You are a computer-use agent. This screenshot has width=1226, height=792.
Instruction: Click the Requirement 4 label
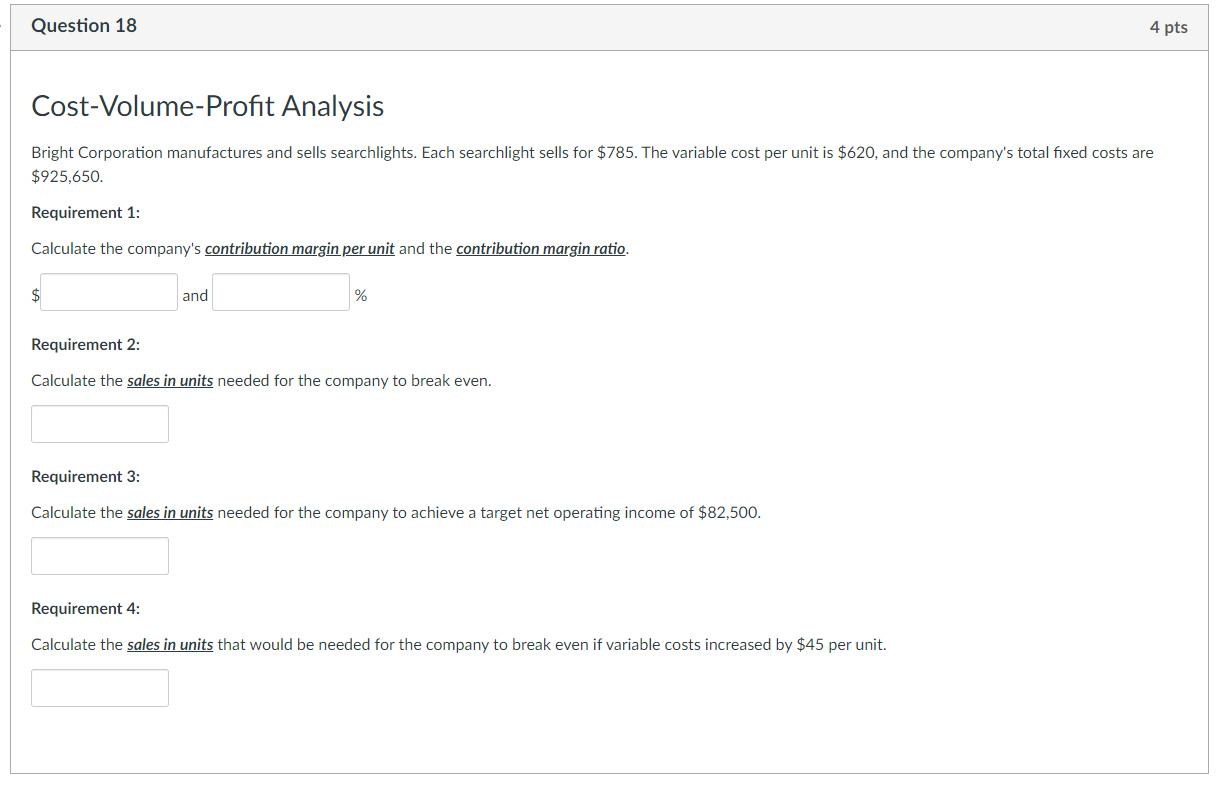click(85, 608)
